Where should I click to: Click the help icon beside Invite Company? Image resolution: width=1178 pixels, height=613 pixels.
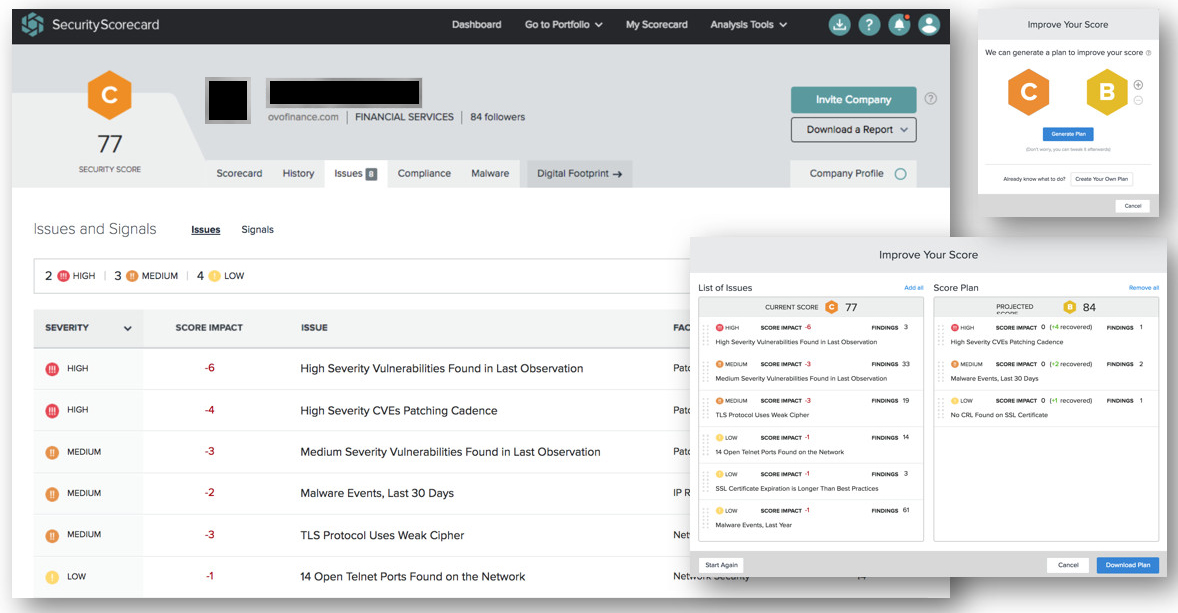pyautogui.click(x=931, y=99)
